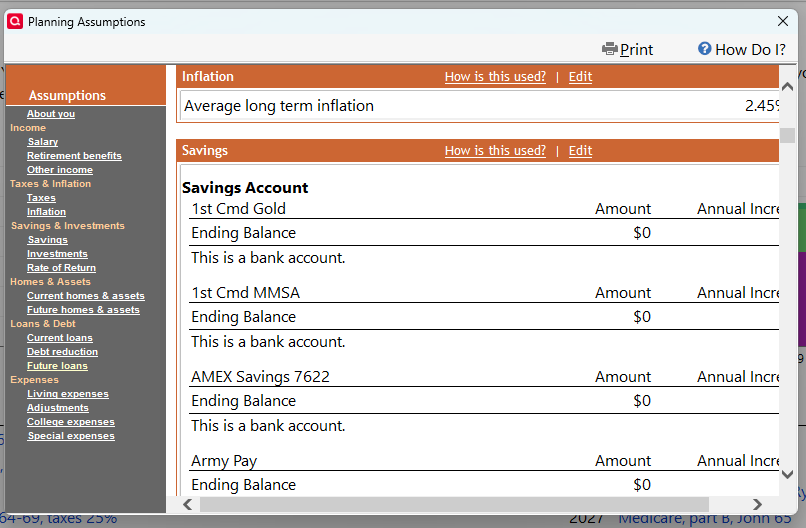The height and width of the screenshot is (528, 806).
Task: Click the vertical scrollbar up arrow
Action: [787, 87]
